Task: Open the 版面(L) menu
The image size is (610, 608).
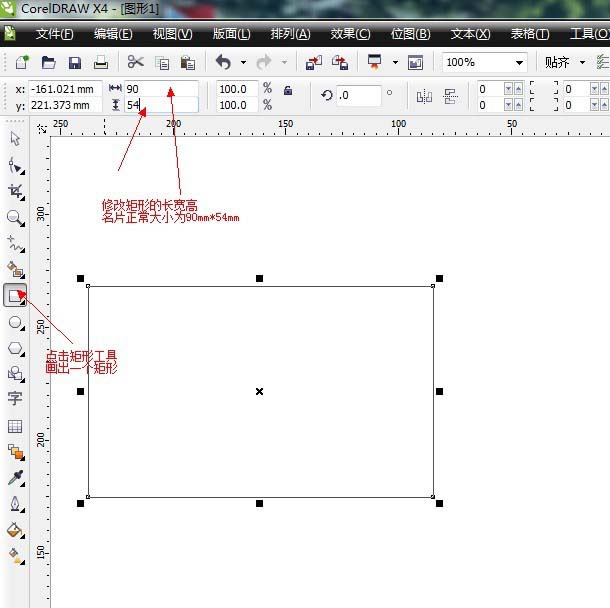Action: point(231,34)
